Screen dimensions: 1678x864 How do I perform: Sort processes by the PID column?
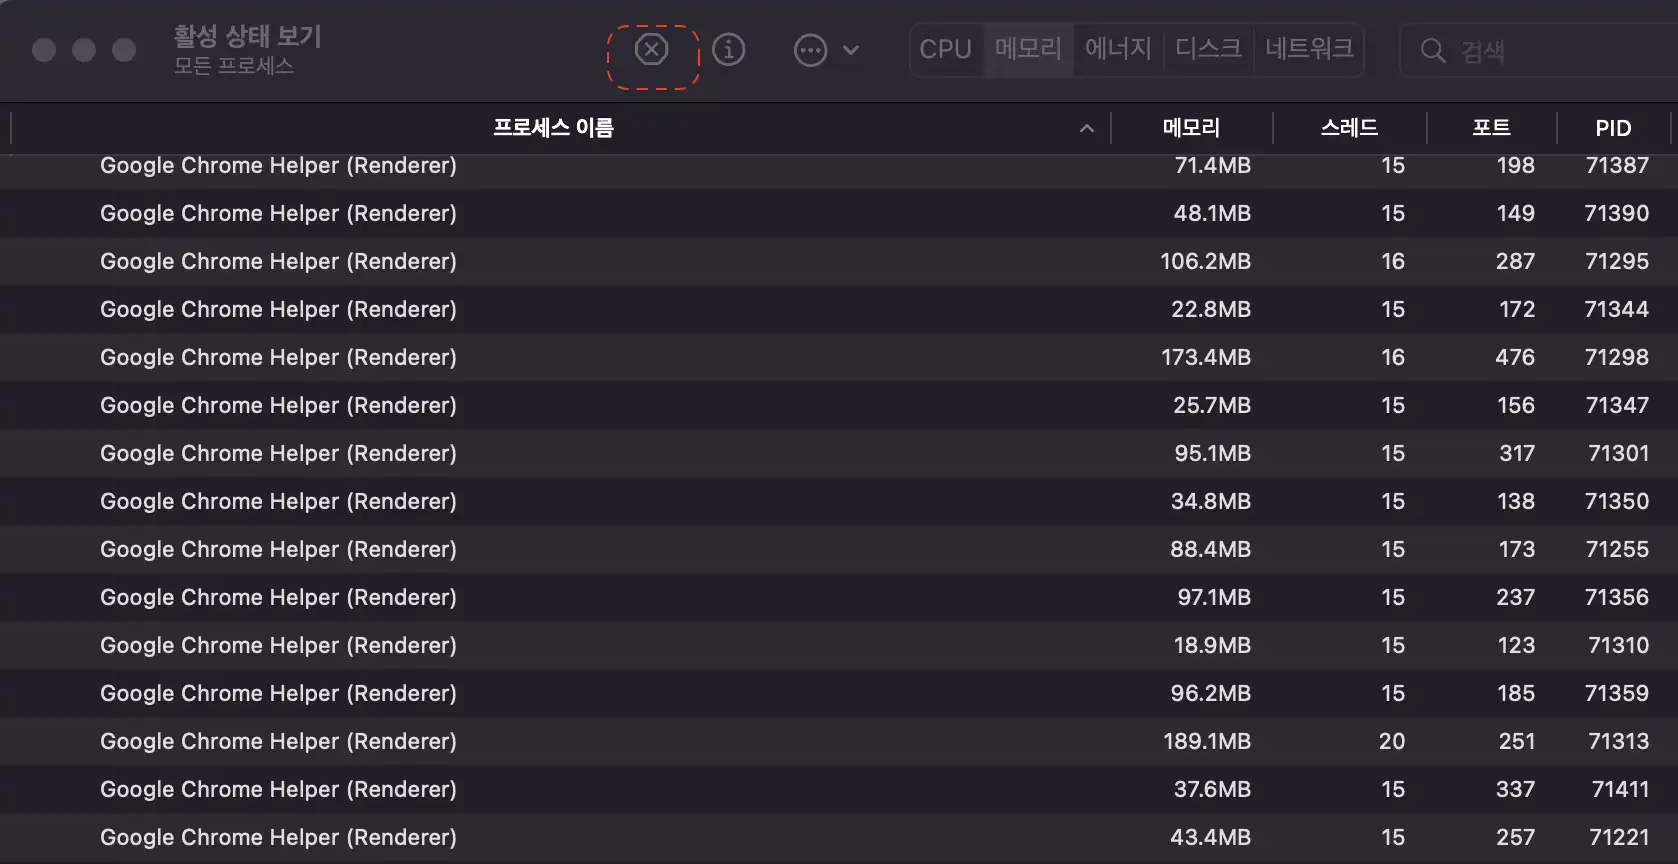point(1613,128)
